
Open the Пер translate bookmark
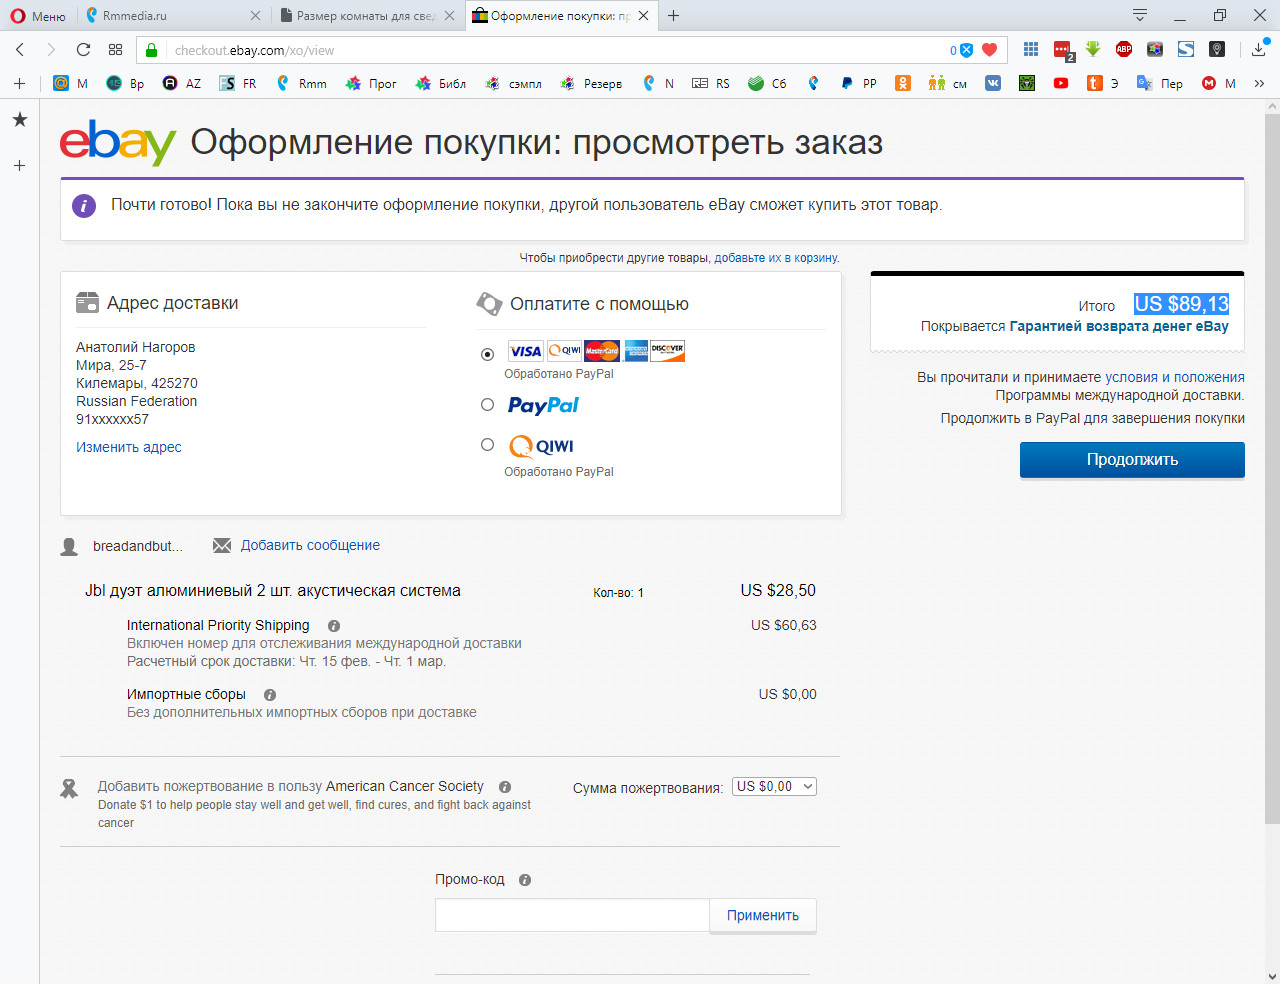tap(1160, 83)
